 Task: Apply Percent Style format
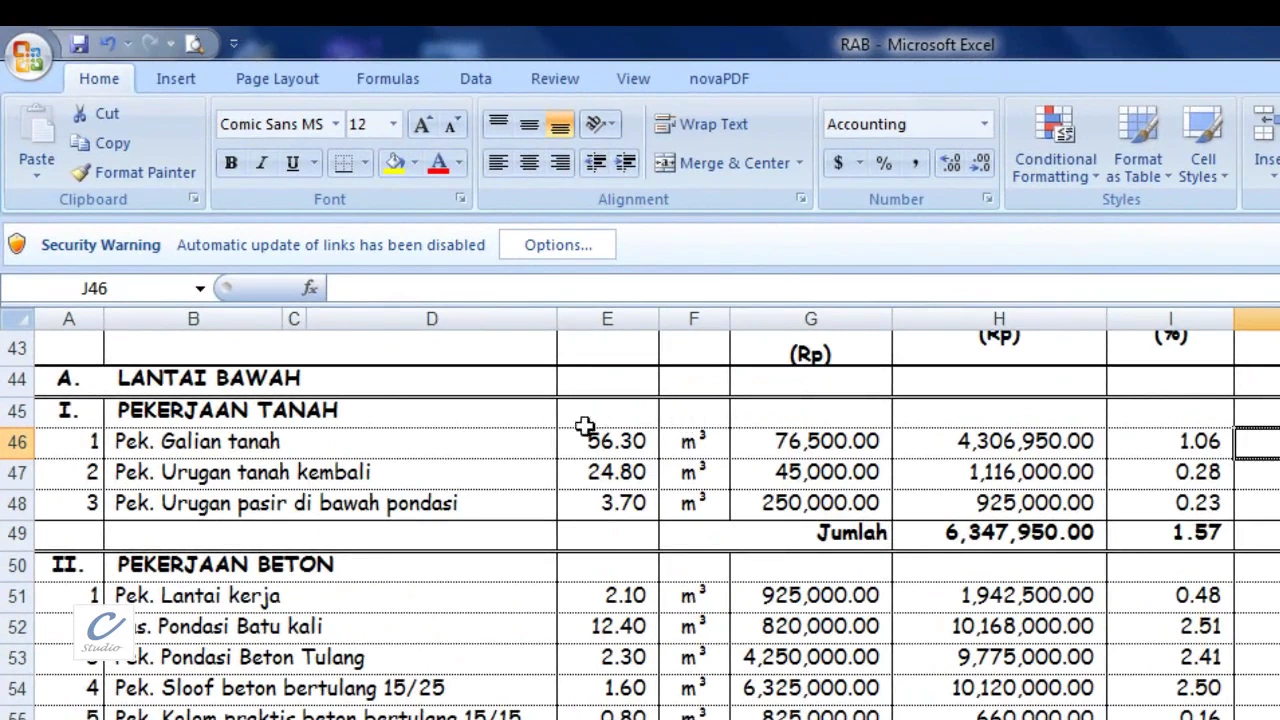point(884,163)
